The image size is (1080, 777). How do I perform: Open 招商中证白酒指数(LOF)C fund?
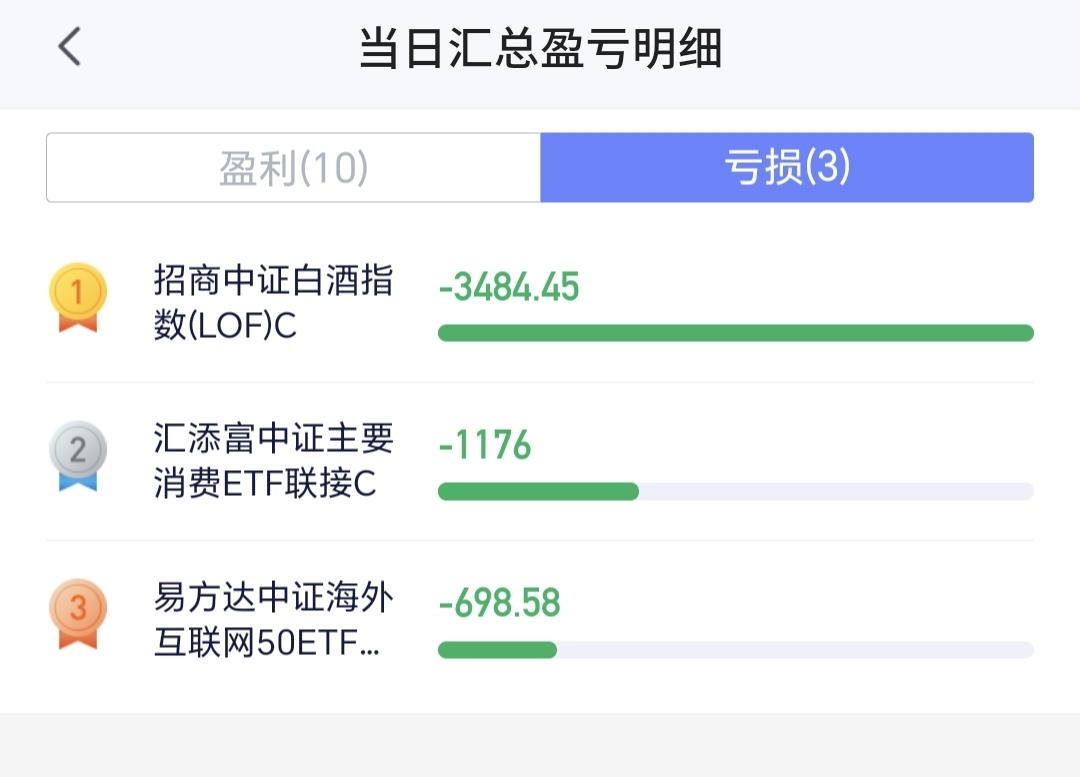pos(273,302)
